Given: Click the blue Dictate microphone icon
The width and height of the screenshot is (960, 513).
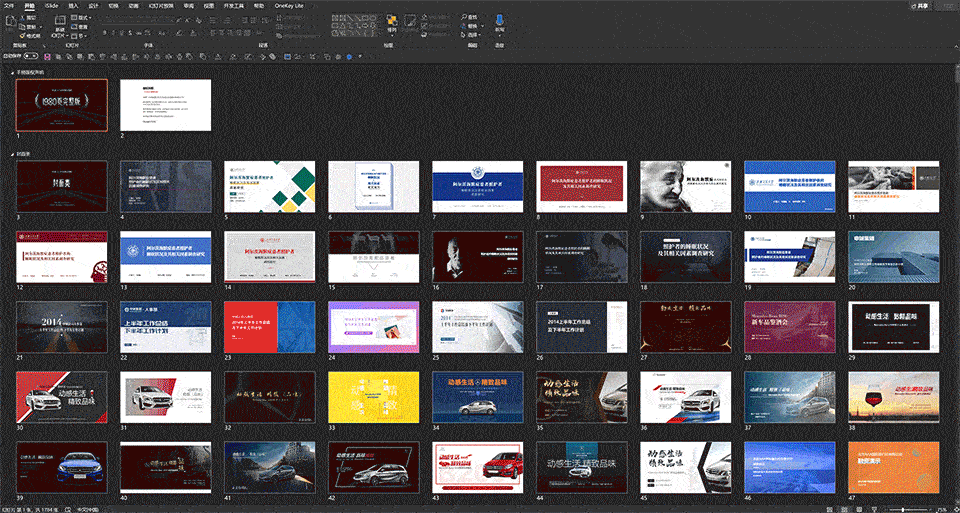Looking at the screenshot, I should tap(500, 20).
